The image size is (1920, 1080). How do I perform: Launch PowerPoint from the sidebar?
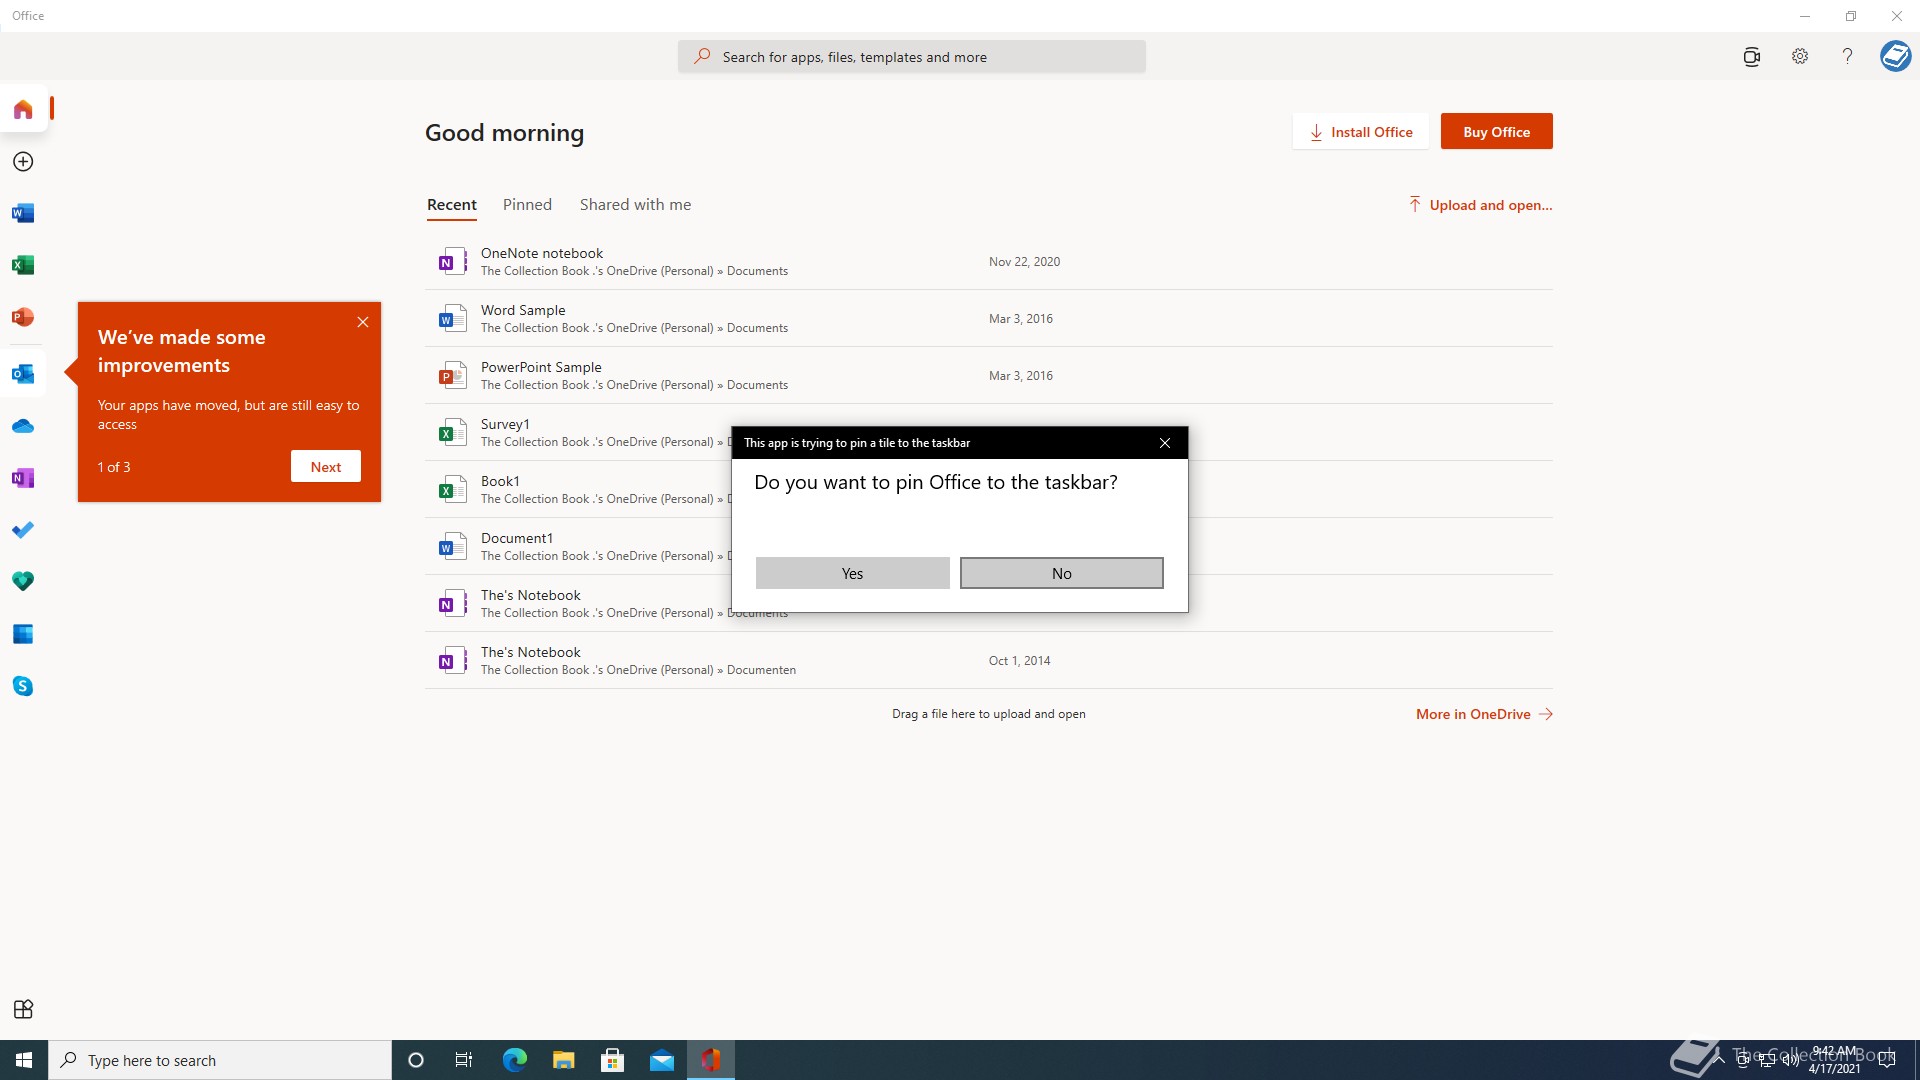(23, 317)
